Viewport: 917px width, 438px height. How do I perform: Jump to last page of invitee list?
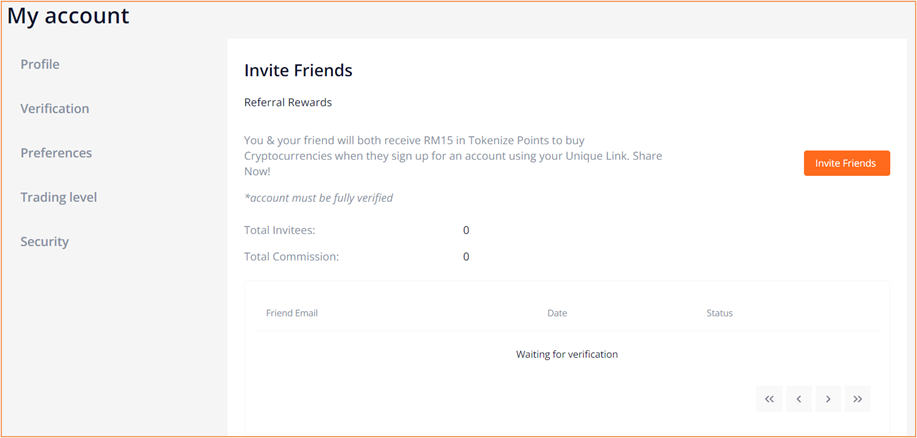(x=857, y=399)
